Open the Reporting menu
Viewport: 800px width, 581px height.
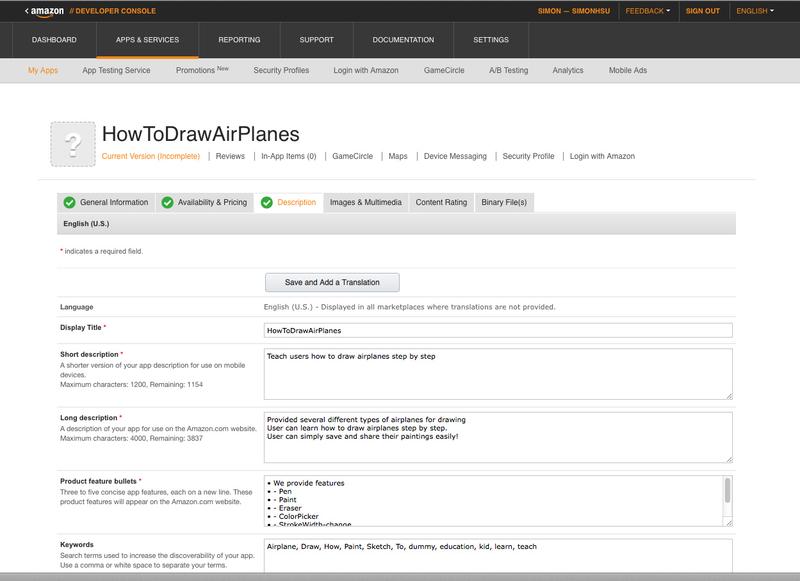pyautogui.click(x=239, y=40)
